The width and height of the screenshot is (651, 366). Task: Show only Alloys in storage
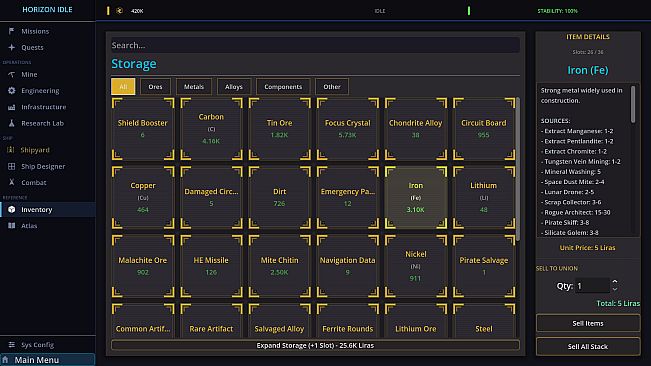click(x=234, y=87)
